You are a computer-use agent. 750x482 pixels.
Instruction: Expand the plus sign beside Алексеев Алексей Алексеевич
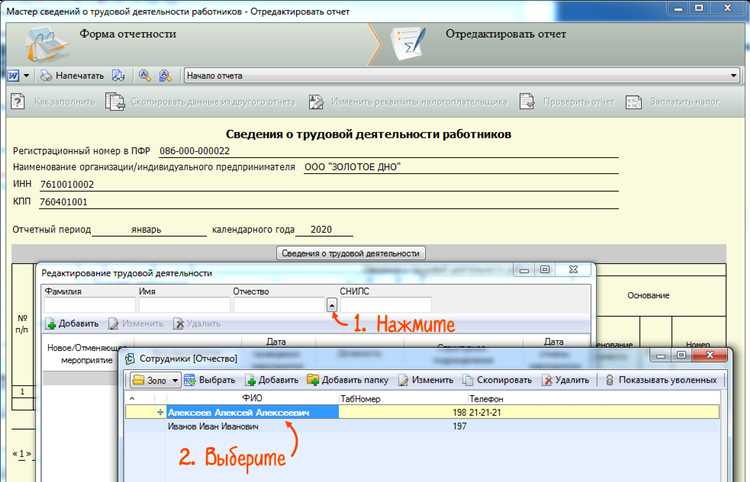160,412
